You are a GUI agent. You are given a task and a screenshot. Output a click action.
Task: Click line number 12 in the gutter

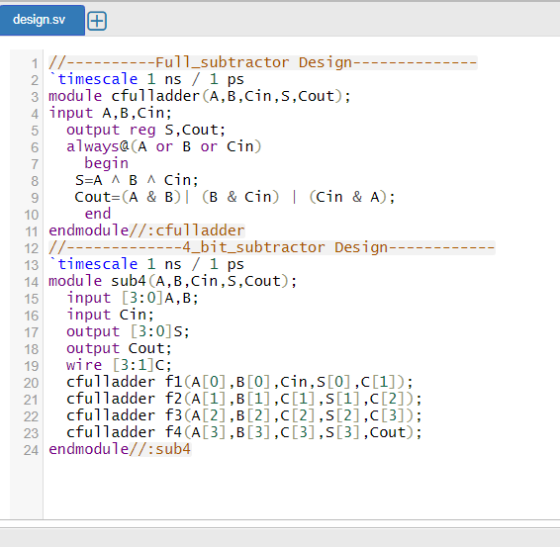coord(31,248)
